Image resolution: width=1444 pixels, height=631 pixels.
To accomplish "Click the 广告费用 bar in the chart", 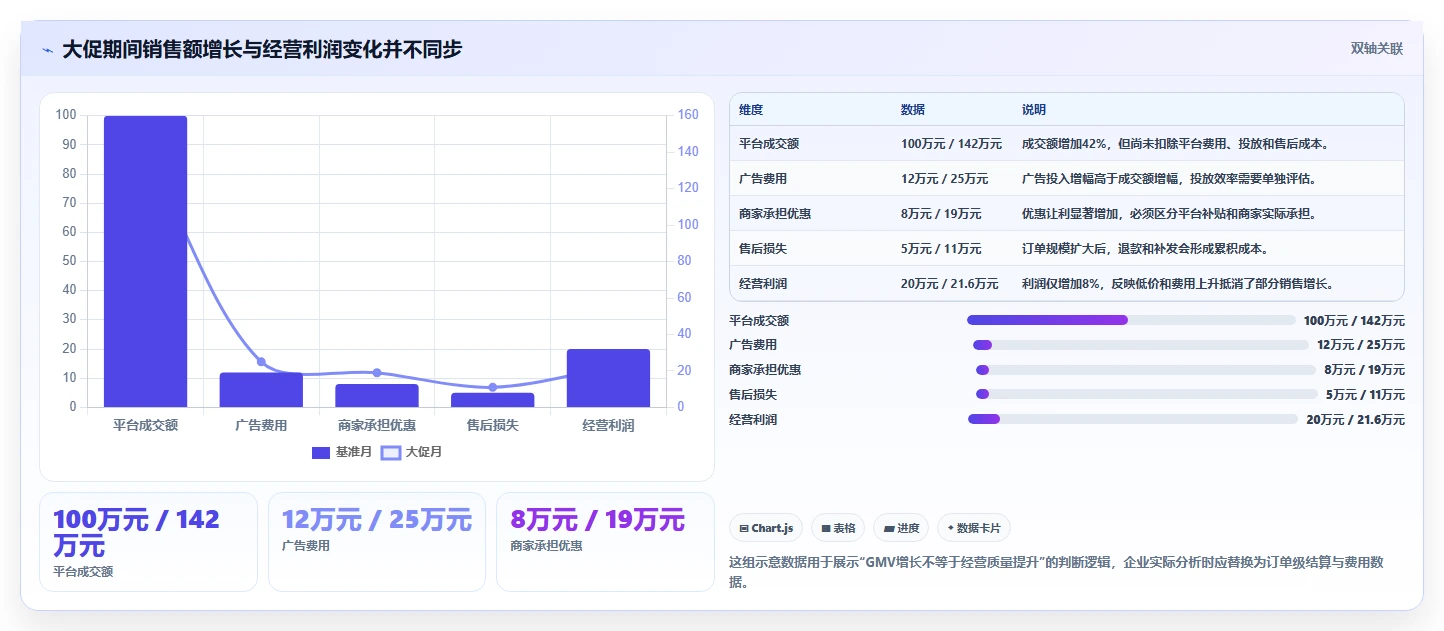I will pos(261,390).
